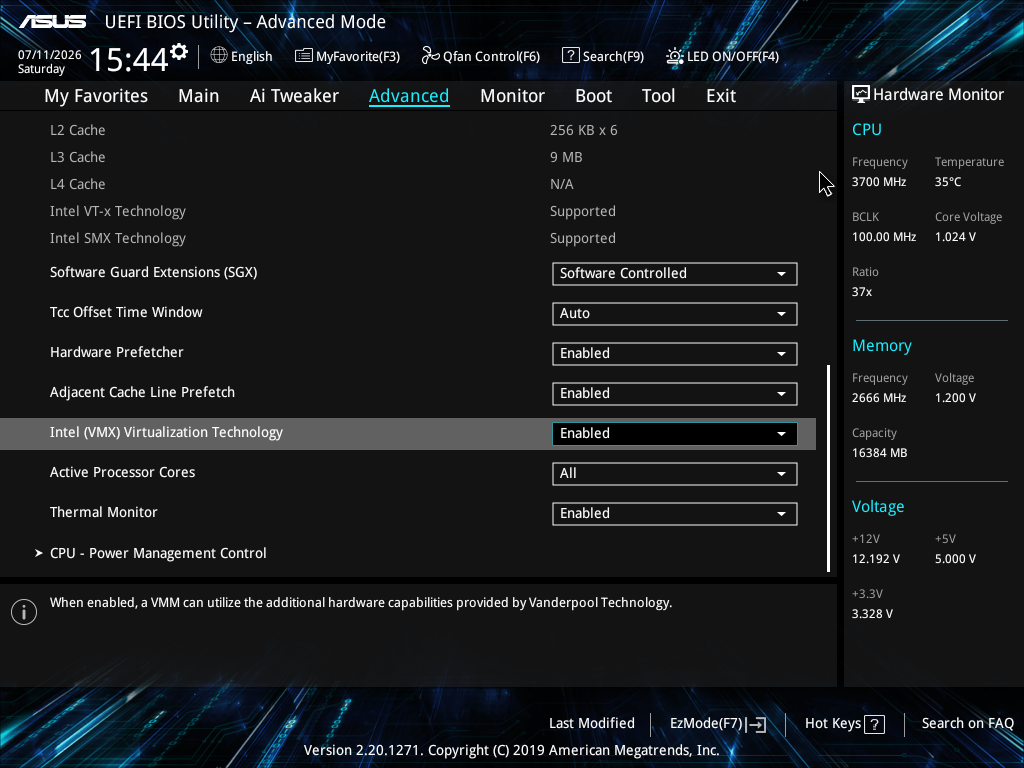The height and width of the screenshot is (768, 1024).
Task: Click the BCLK 100.00 MHz value
Action: pos(884,237)
